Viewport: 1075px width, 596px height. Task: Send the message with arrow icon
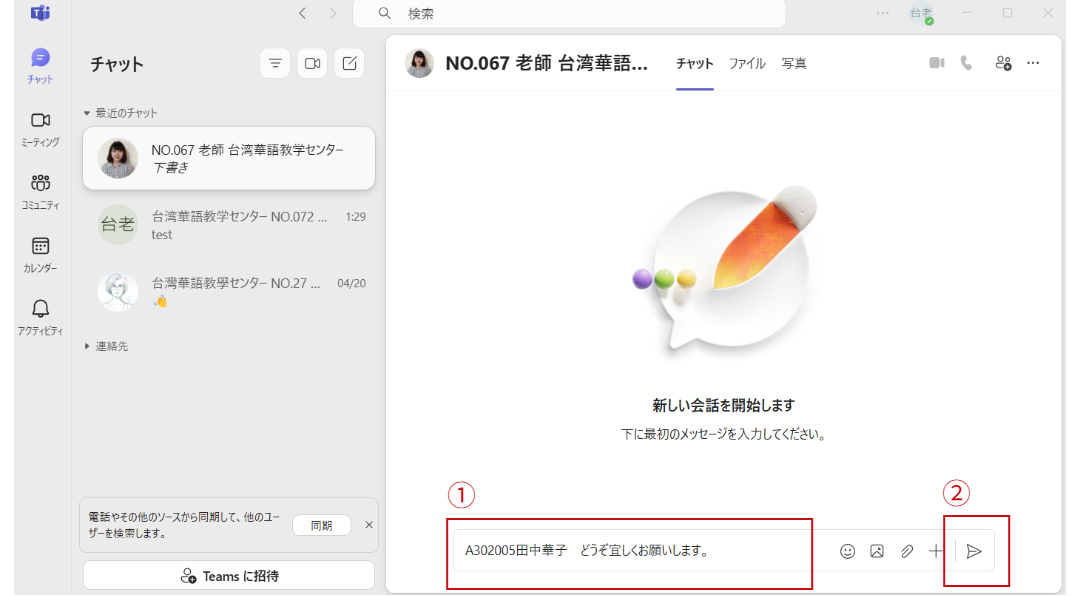(x=974, y=551)
